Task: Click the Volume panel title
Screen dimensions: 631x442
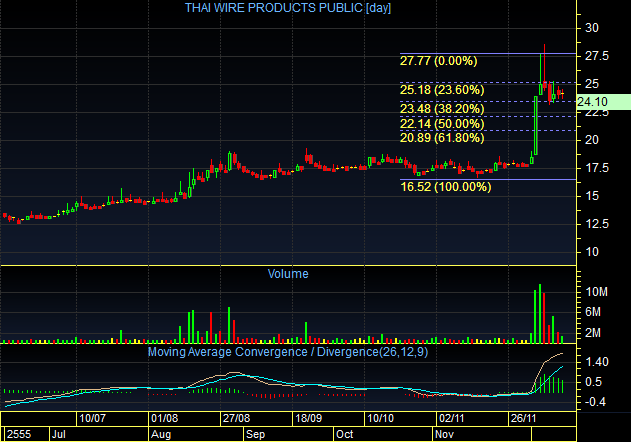Action: [x=288, y=274]
